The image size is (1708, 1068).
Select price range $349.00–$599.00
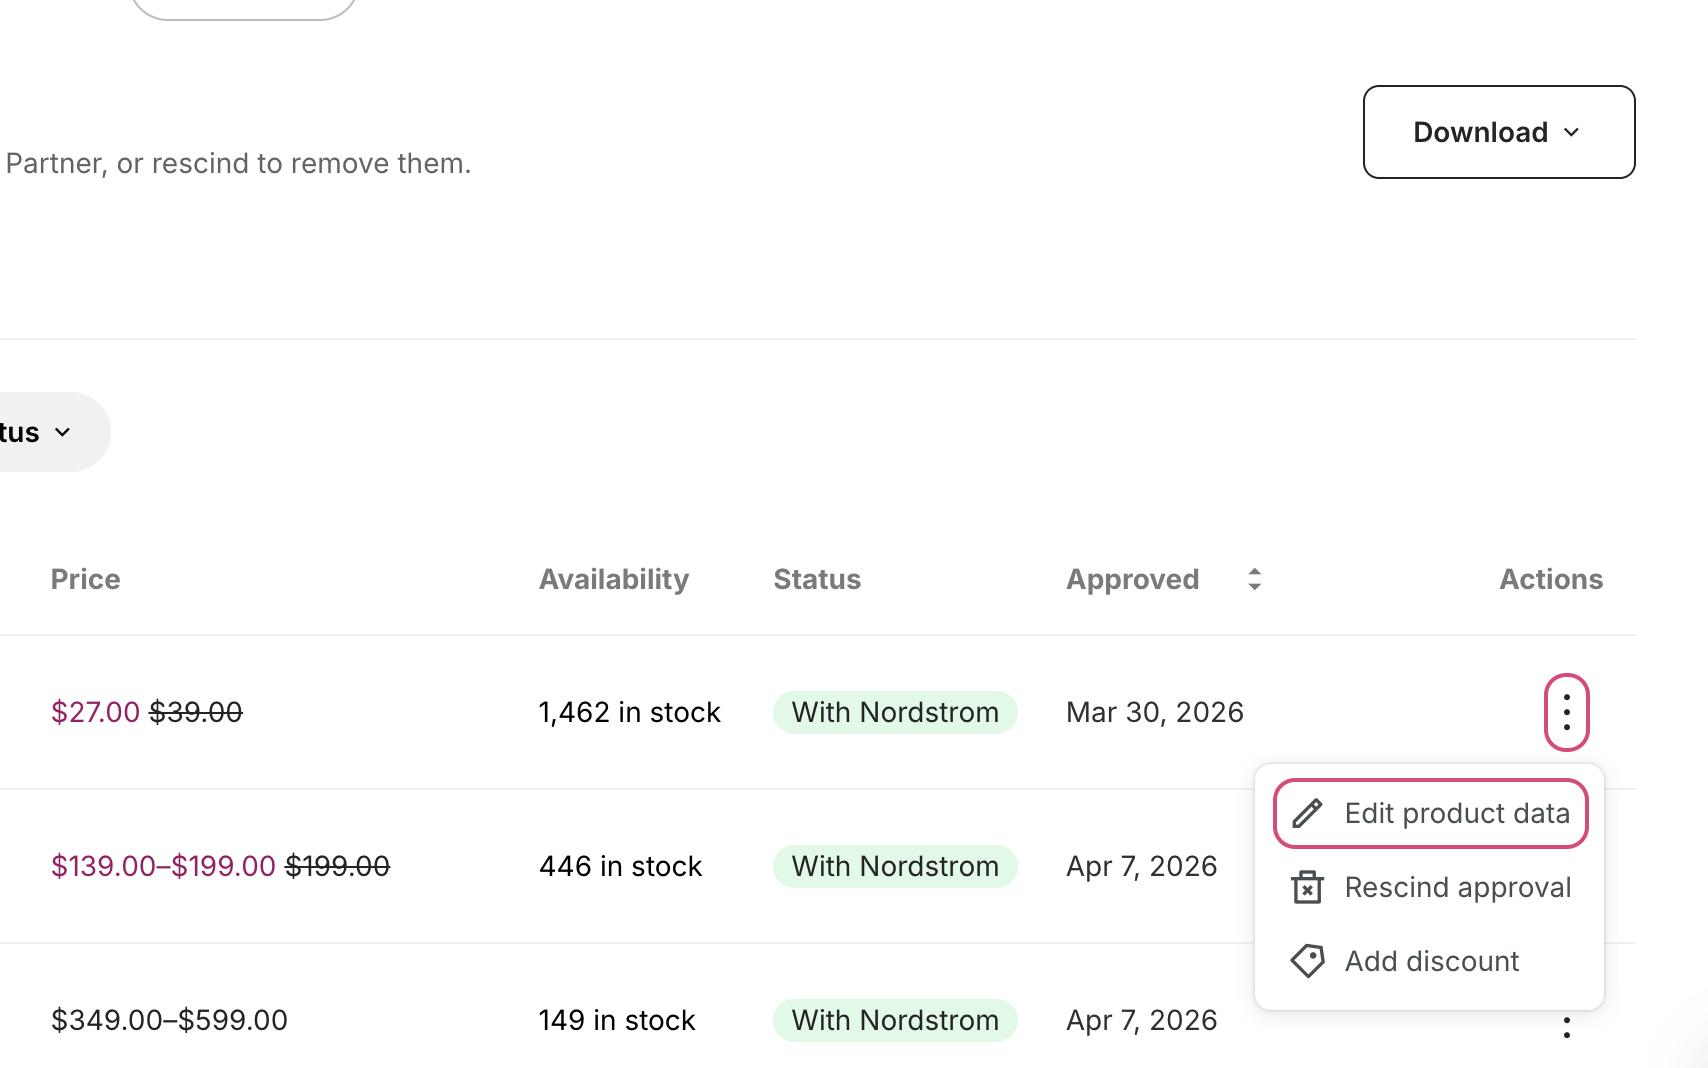tap(169, 1020)
